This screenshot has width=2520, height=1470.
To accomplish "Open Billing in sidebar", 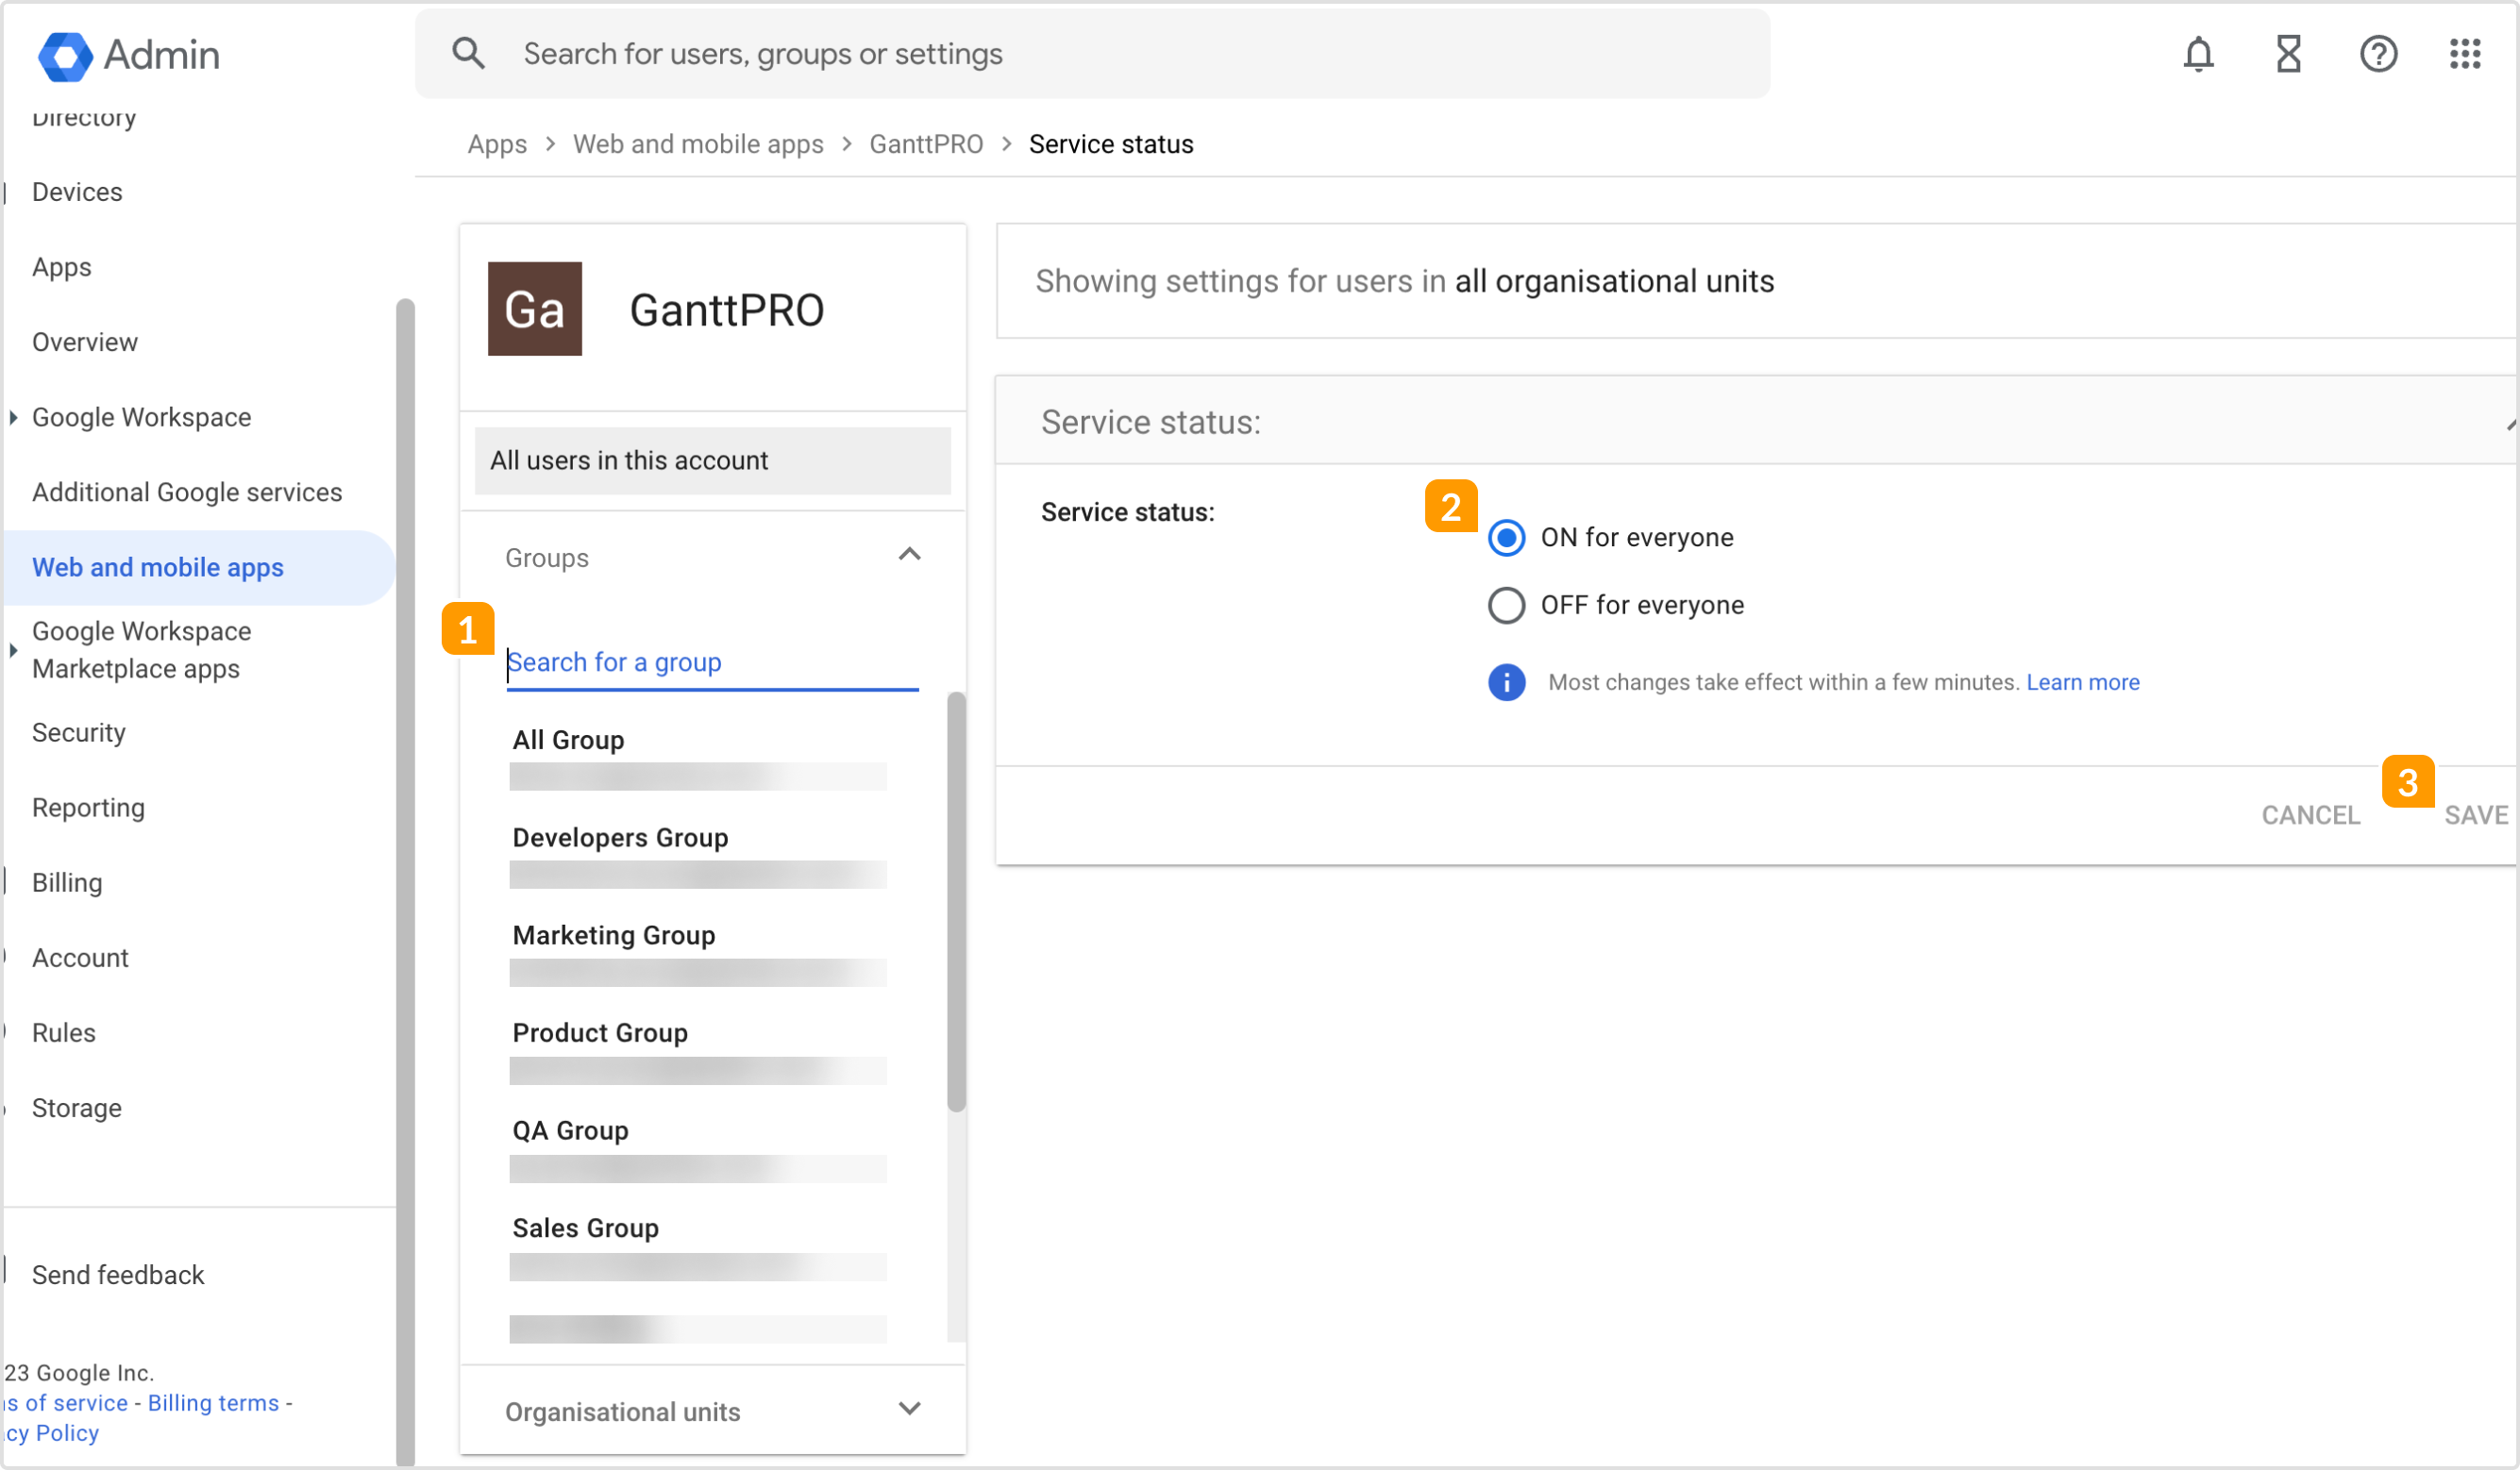I will [67, 883].
